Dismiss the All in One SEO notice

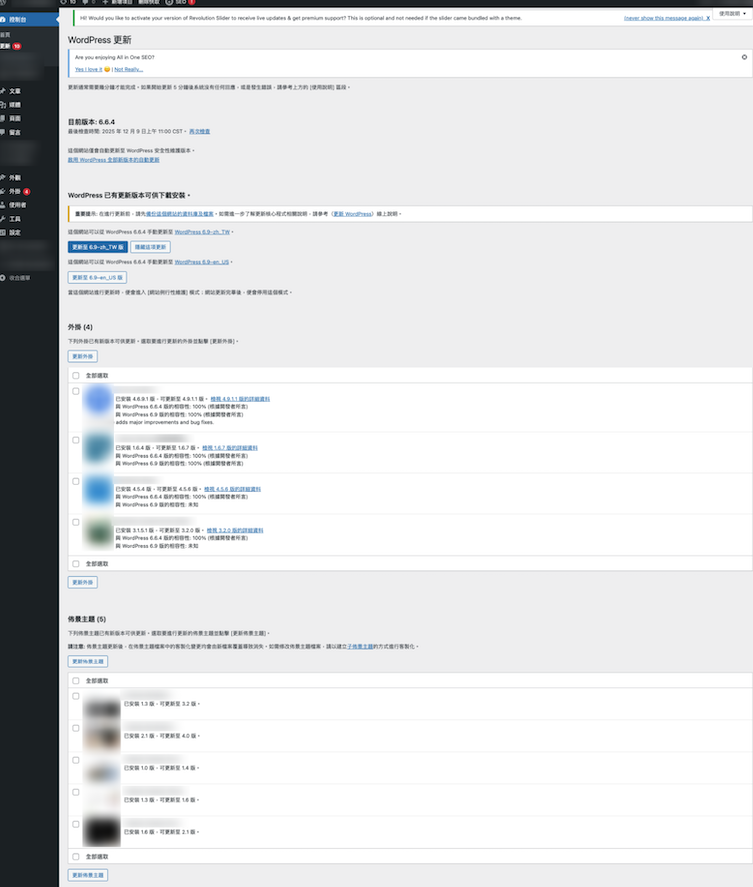click(x=744, y=57)
